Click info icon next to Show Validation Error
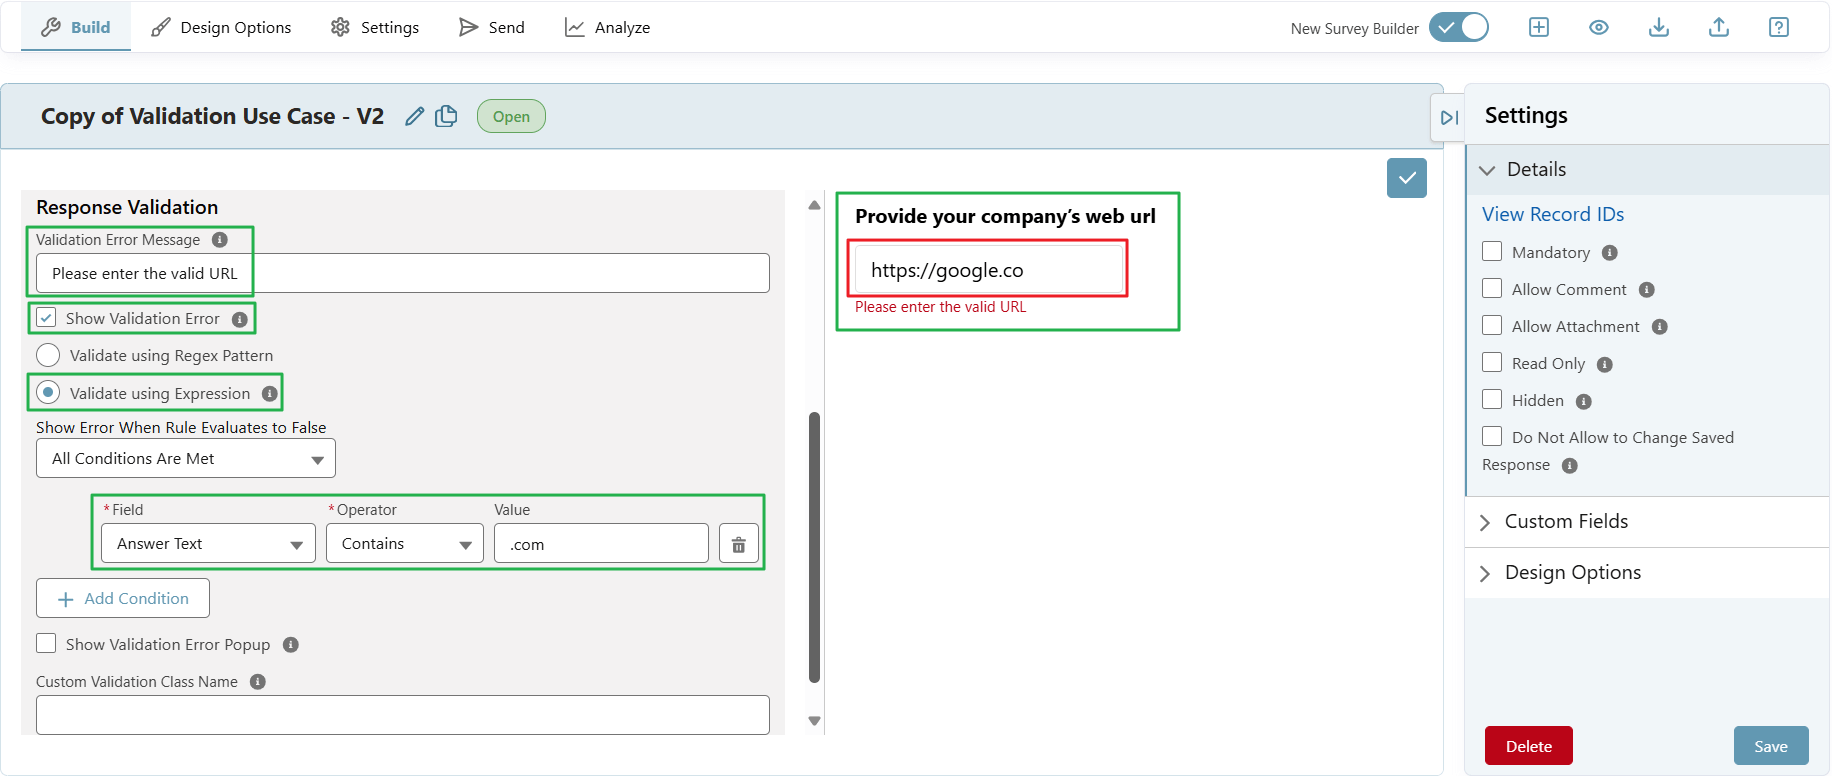 point(240,319)
